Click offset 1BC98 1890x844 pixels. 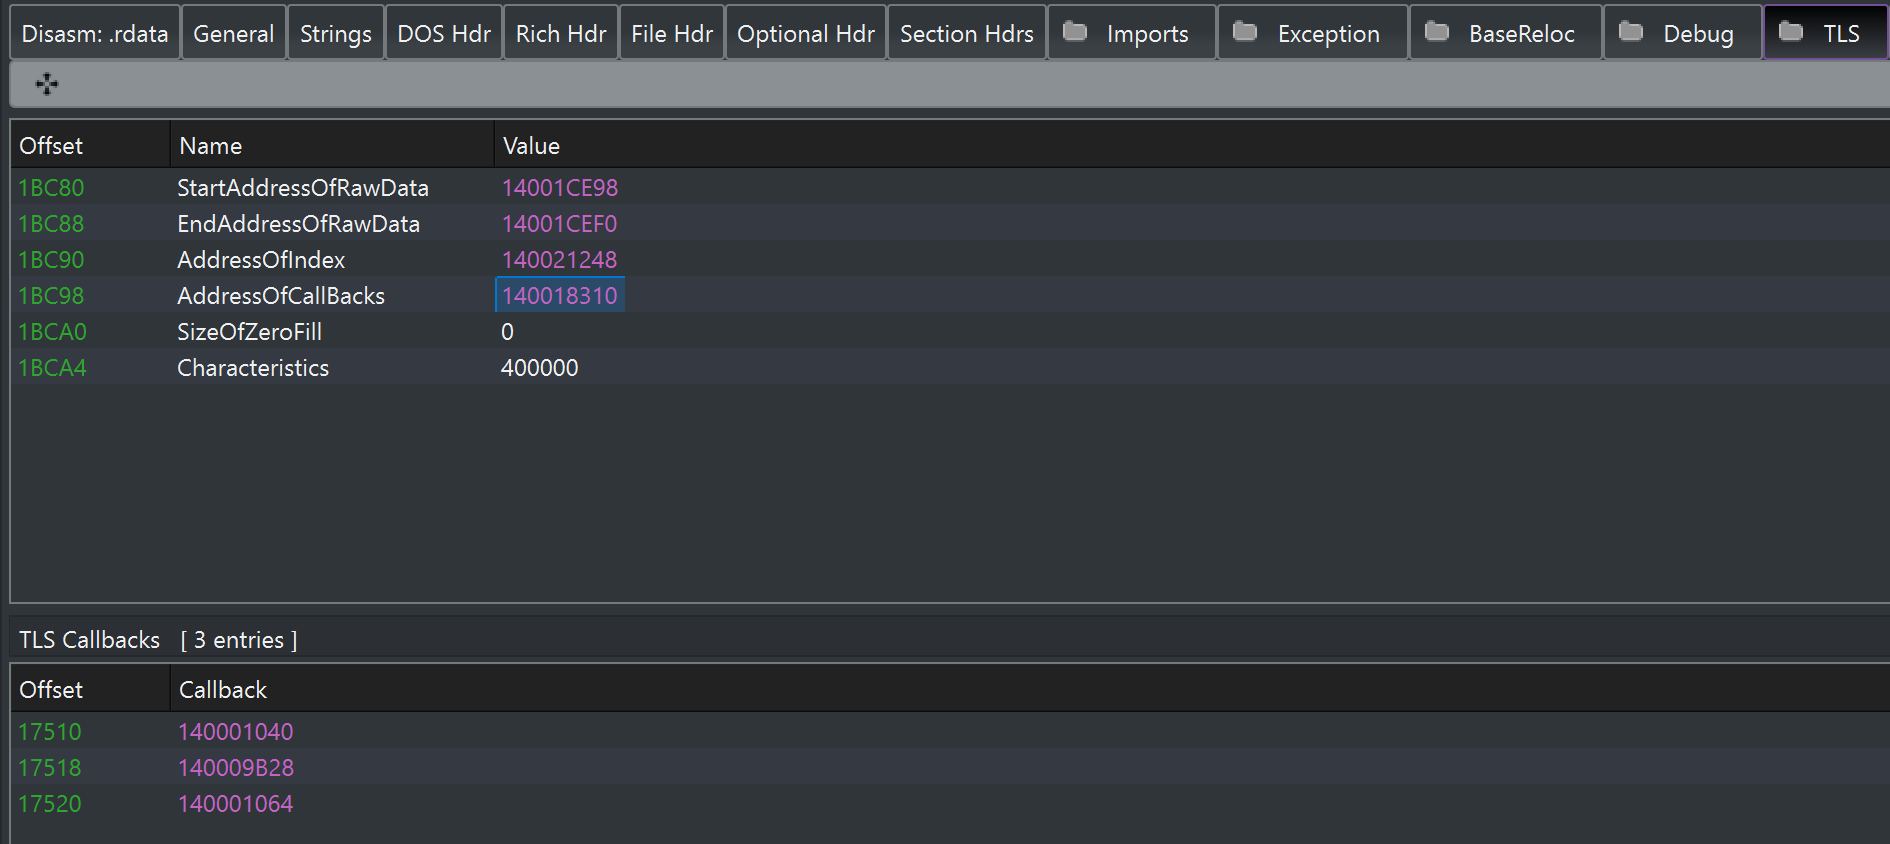pos(51,296)
